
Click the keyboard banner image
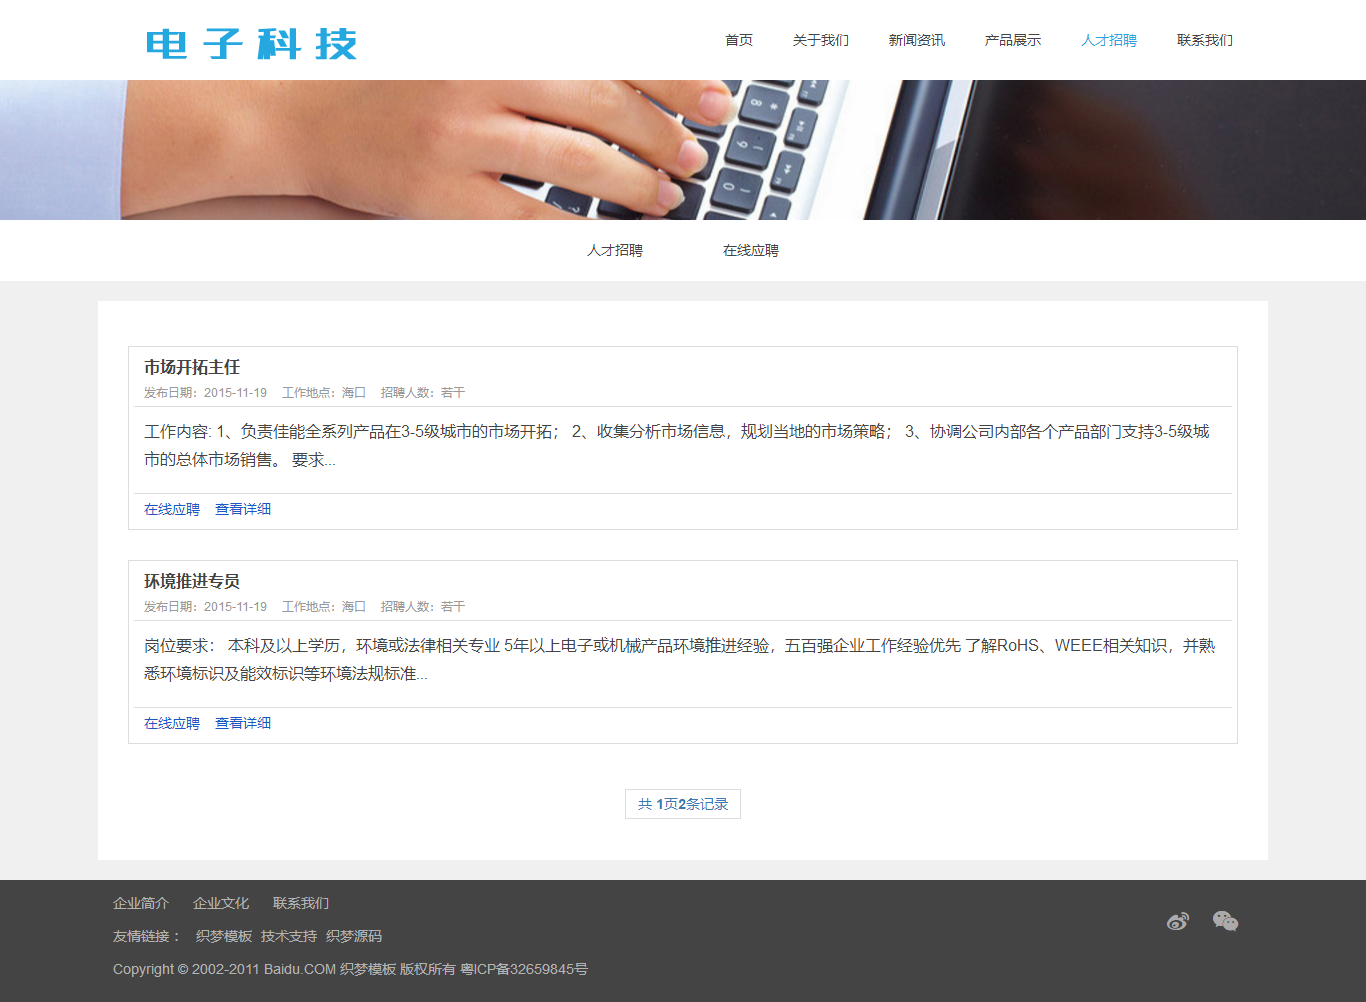click(683, 150)
